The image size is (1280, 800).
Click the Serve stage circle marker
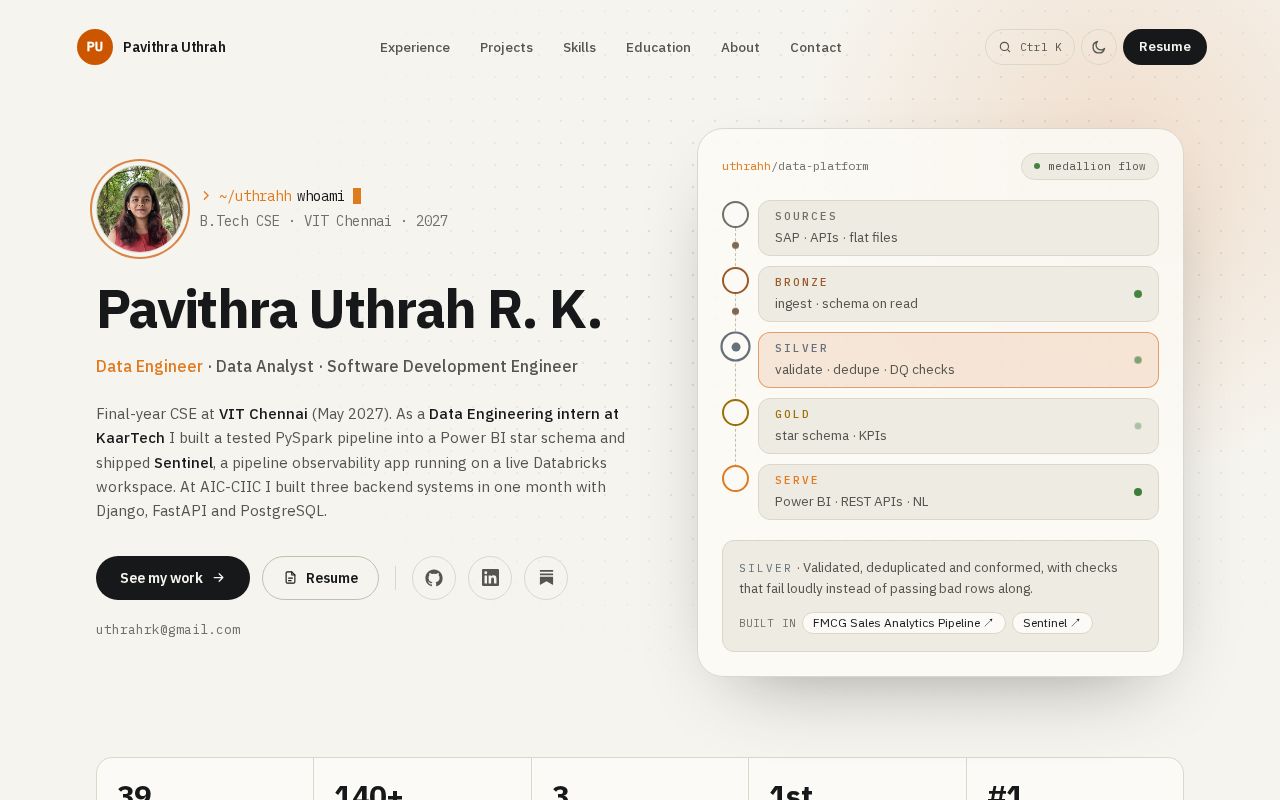click(x=735, y=478)
